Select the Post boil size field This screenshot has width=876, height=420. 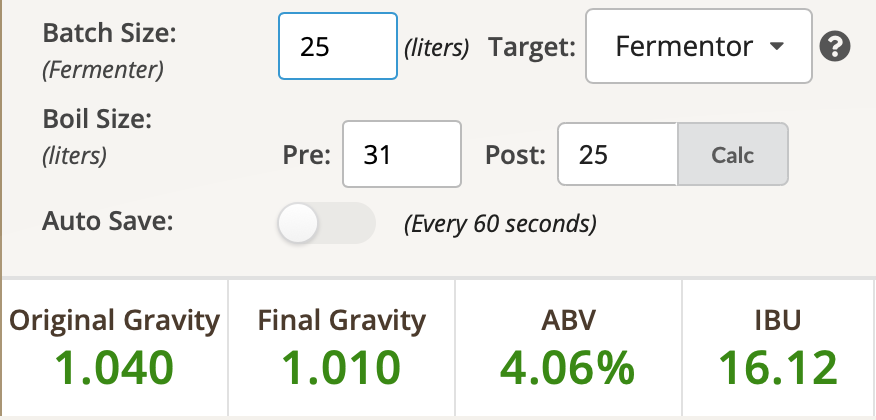pyautogui.click(x=618, y=155)
